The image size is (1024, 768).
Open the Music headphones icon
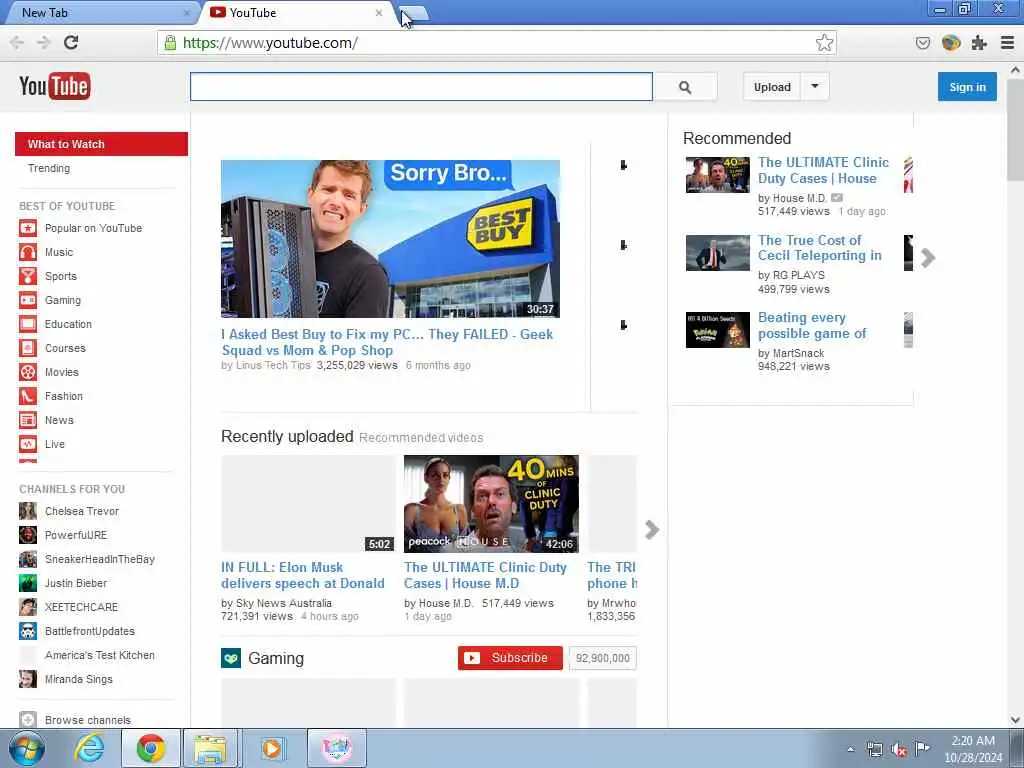coord(27,252)
